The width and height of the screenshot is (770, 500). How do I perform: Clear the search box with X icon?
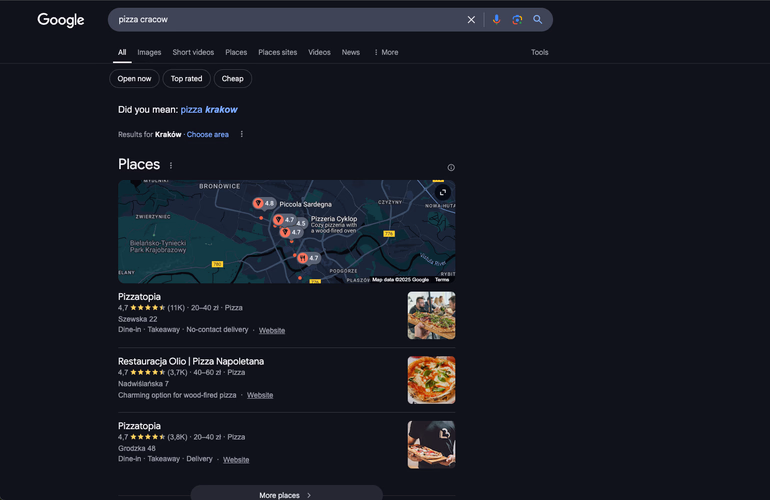pyautogui.click(x=471, y=20)
